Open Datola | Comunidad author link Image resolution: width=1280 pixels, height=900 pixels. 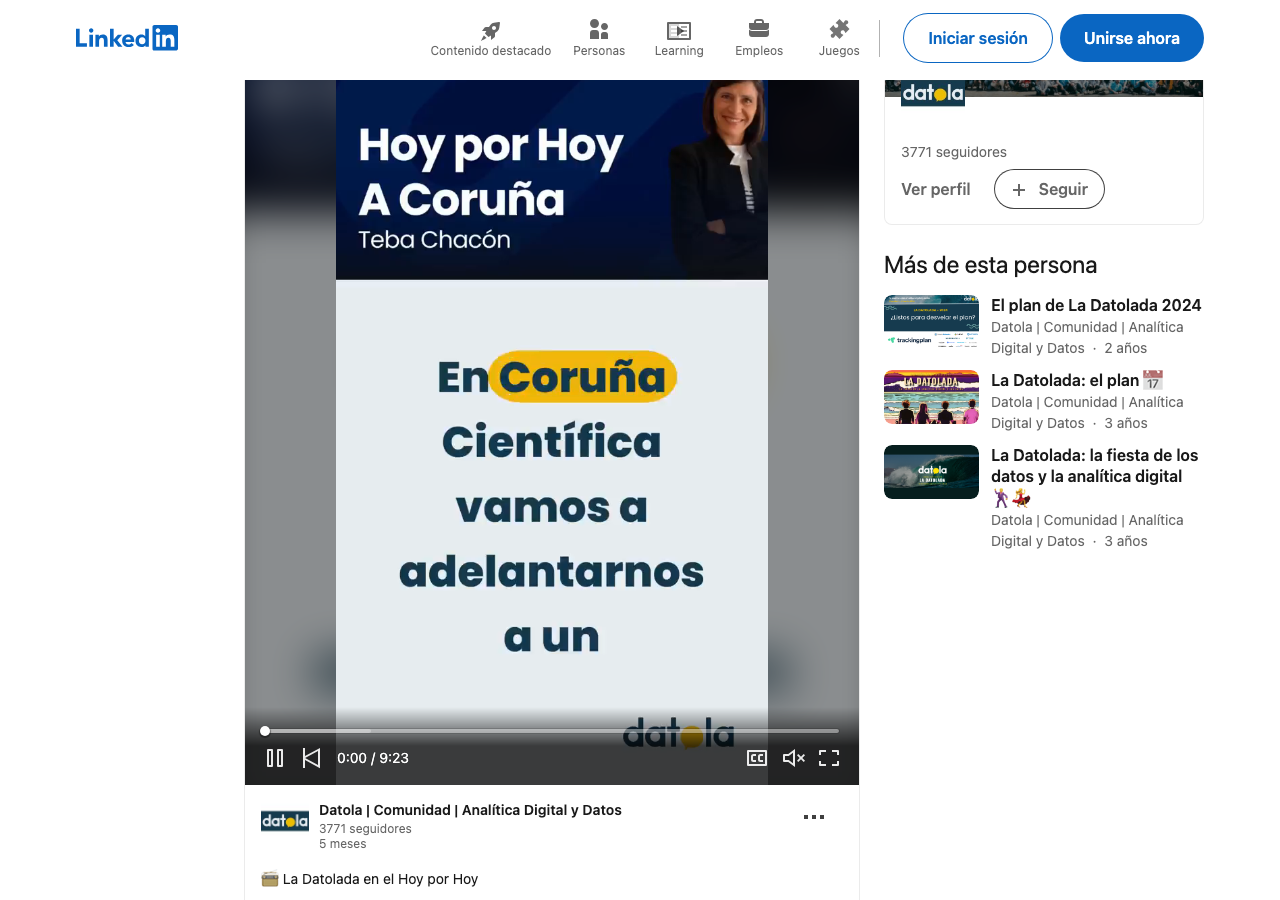471,810
